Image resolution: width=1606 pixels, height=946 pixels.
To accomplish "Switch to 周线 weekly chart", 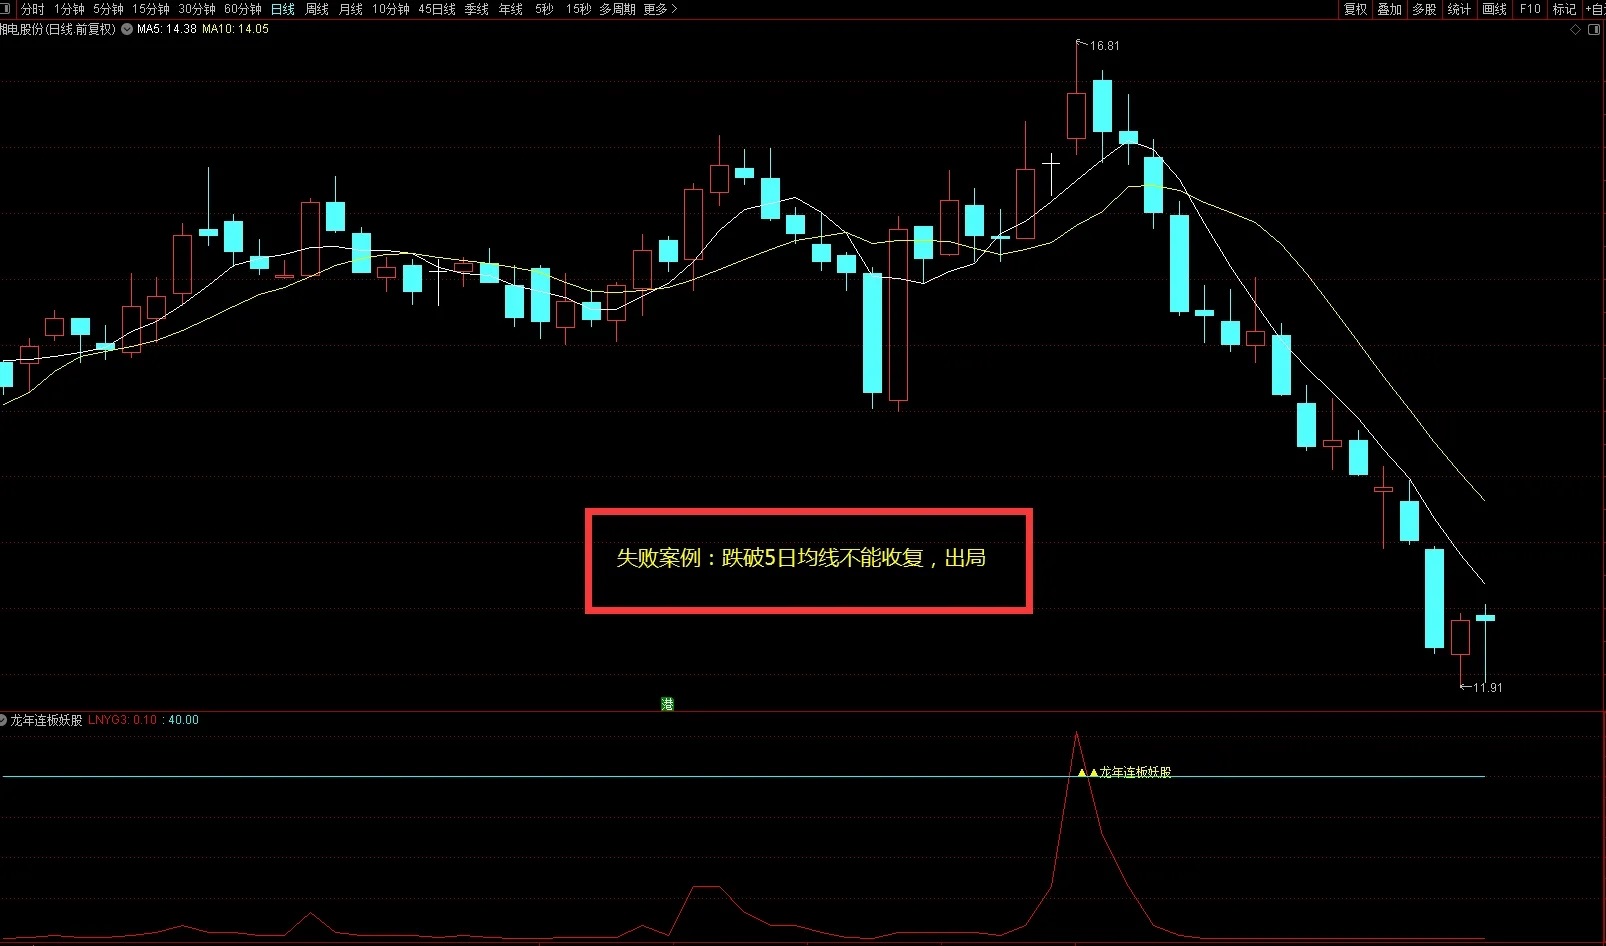I will pyautogui.click(x=317, y=9).
